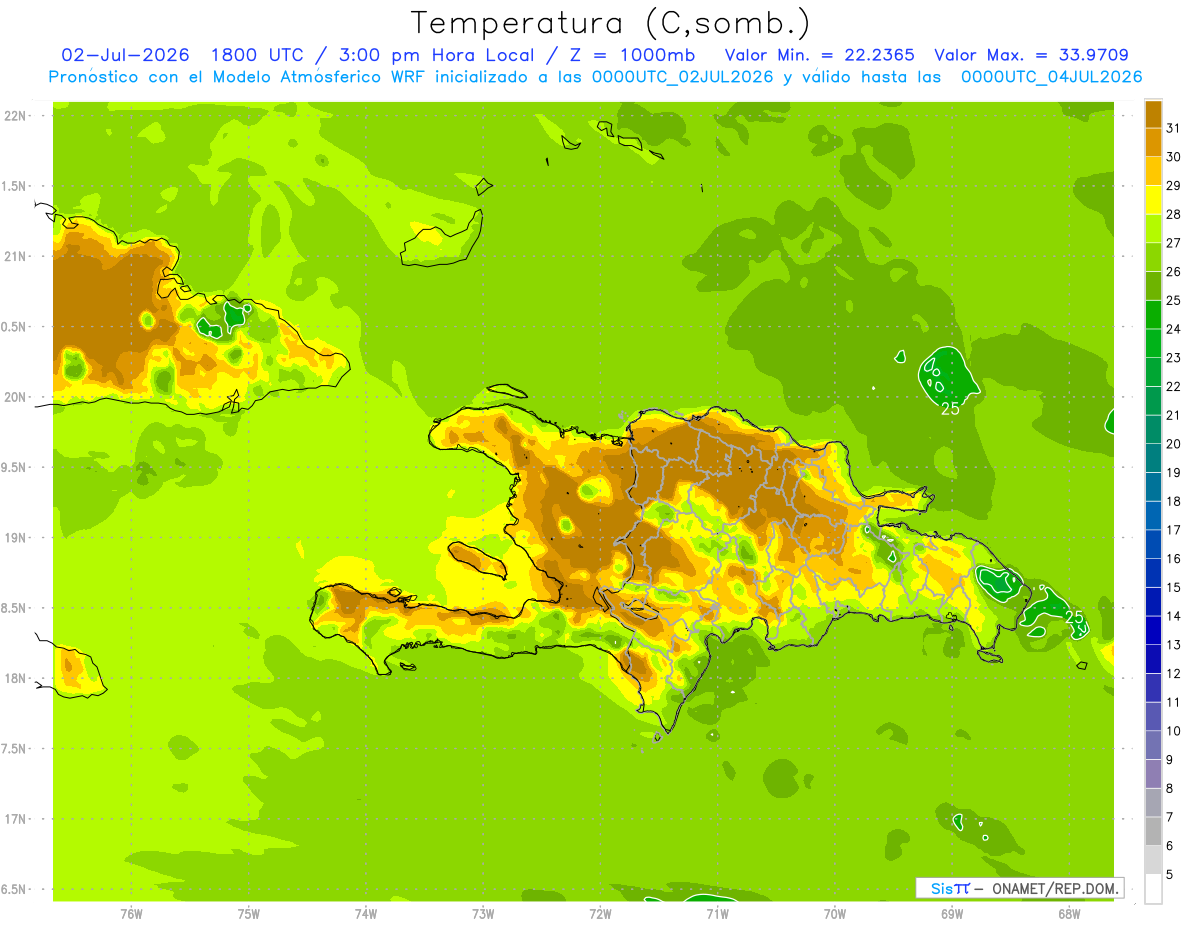Click the white legend swatch below 5
Screen dimensions: 1200x927
click(1153, 889)
